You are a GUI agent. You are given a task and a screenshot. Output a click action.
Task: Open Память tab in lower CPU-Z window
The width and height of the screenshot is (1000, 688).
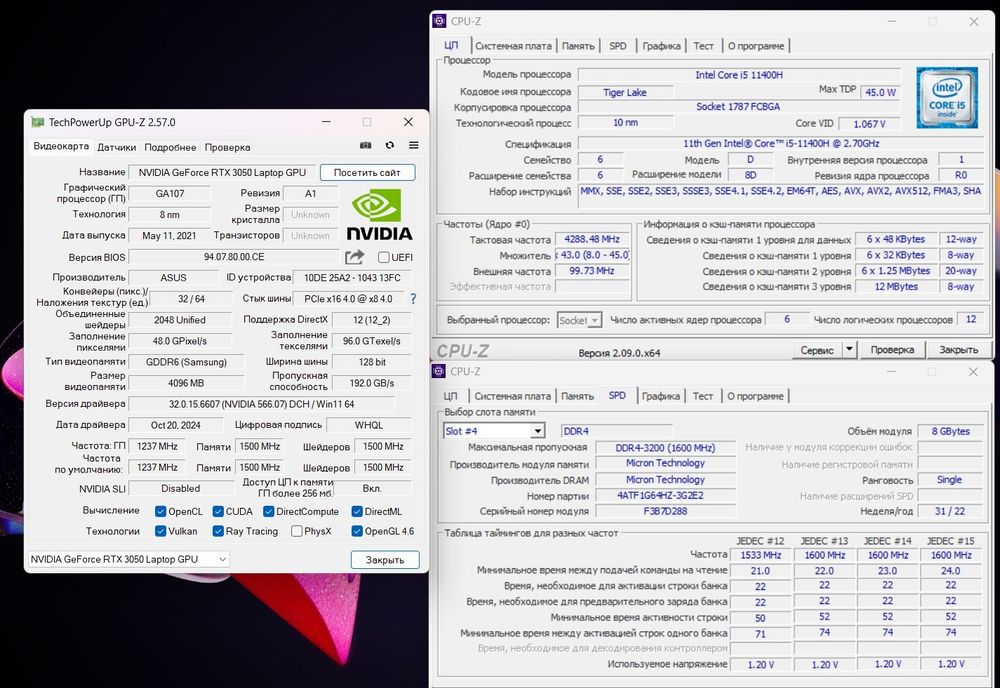[x=578, y=396]
